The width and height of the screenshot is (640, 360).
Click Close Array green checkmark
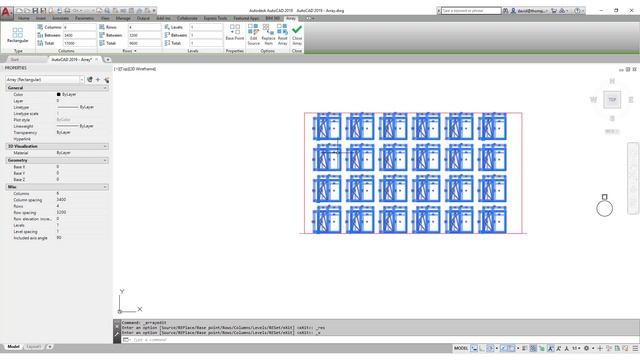click(297, 34)
